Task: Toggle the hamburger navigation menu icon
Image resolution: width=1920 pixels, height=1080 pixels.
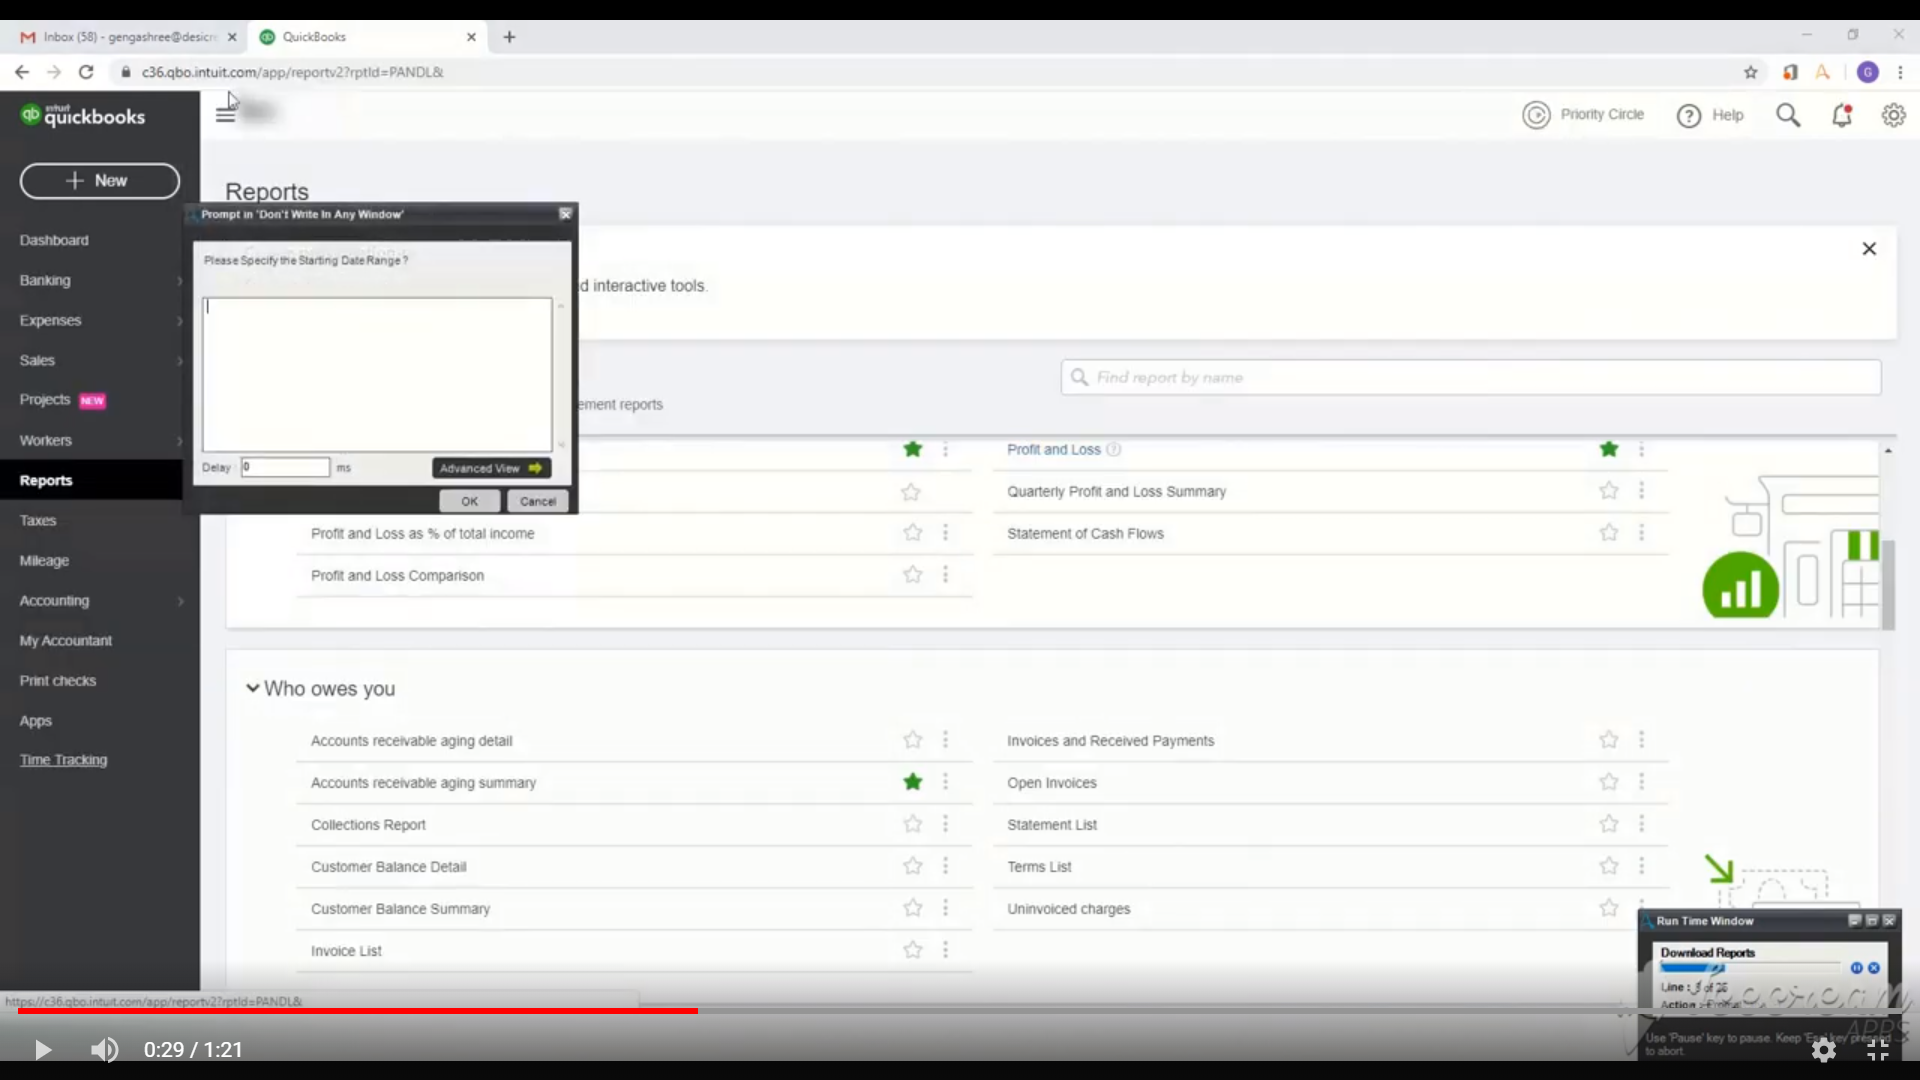Action: click(226, 114)
